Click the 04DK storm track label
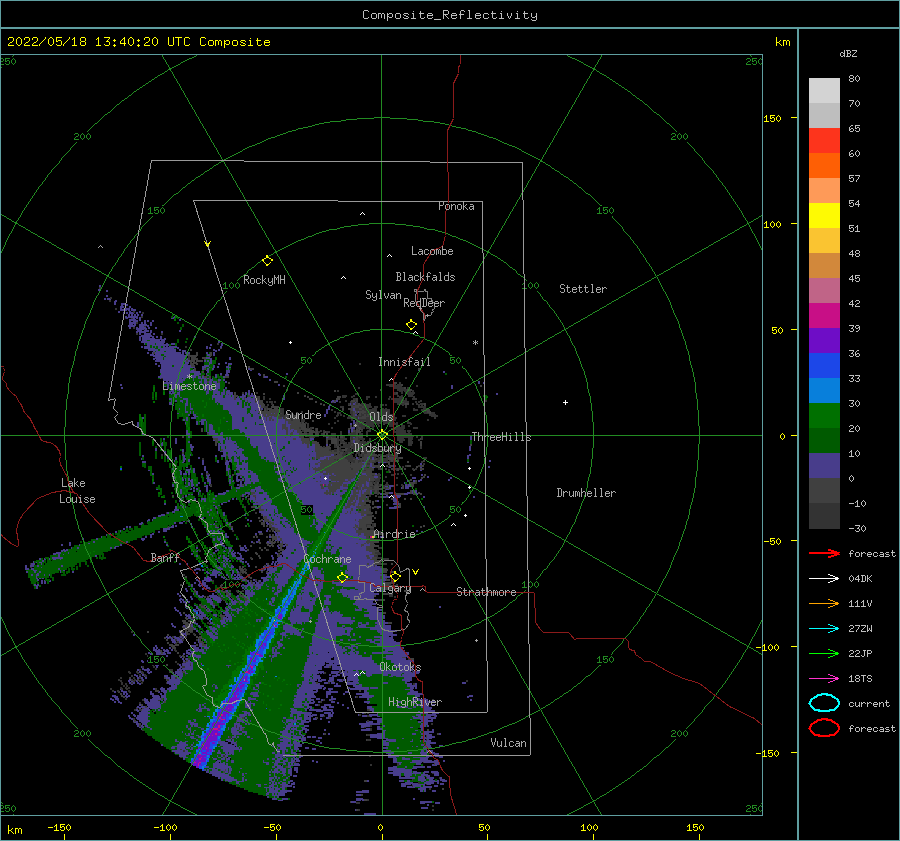 click(860, 578)
